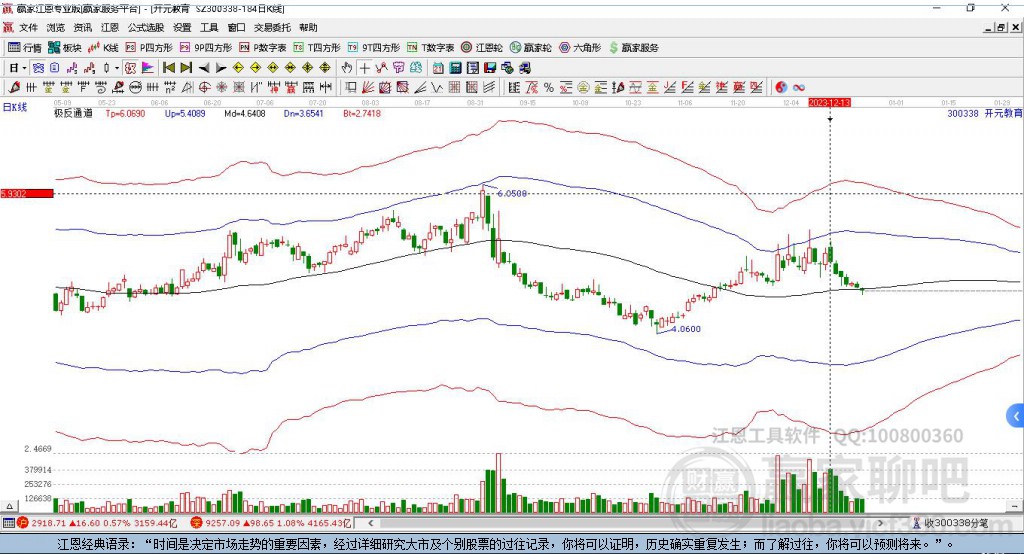Viewport: 1024px width, 554px height.
Task: Open the 设置 menu
Action: pos(182,27)
